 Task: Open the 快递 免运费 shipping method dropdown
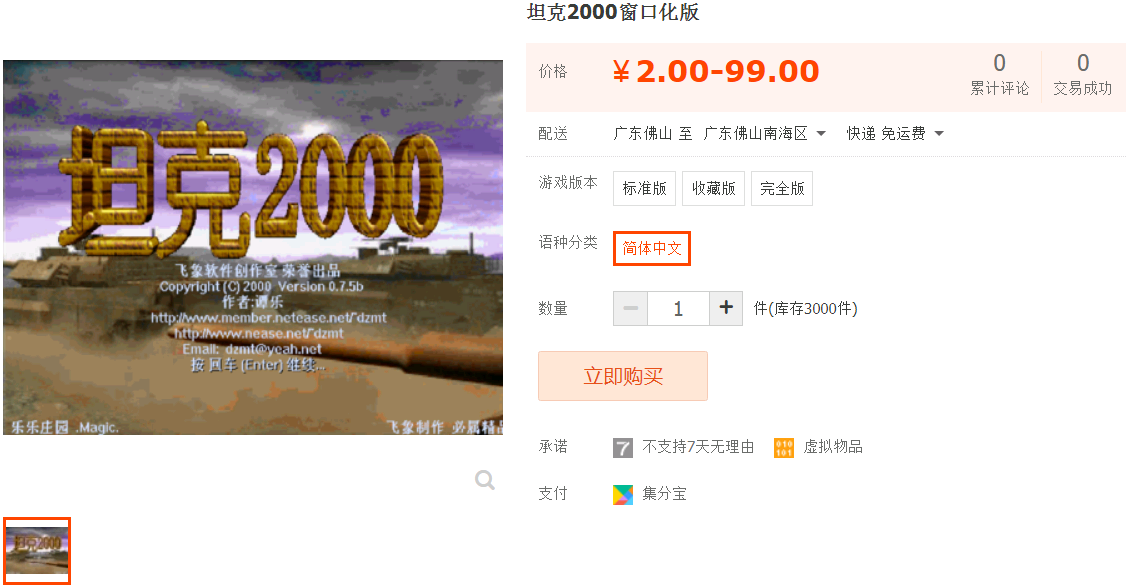895,133
